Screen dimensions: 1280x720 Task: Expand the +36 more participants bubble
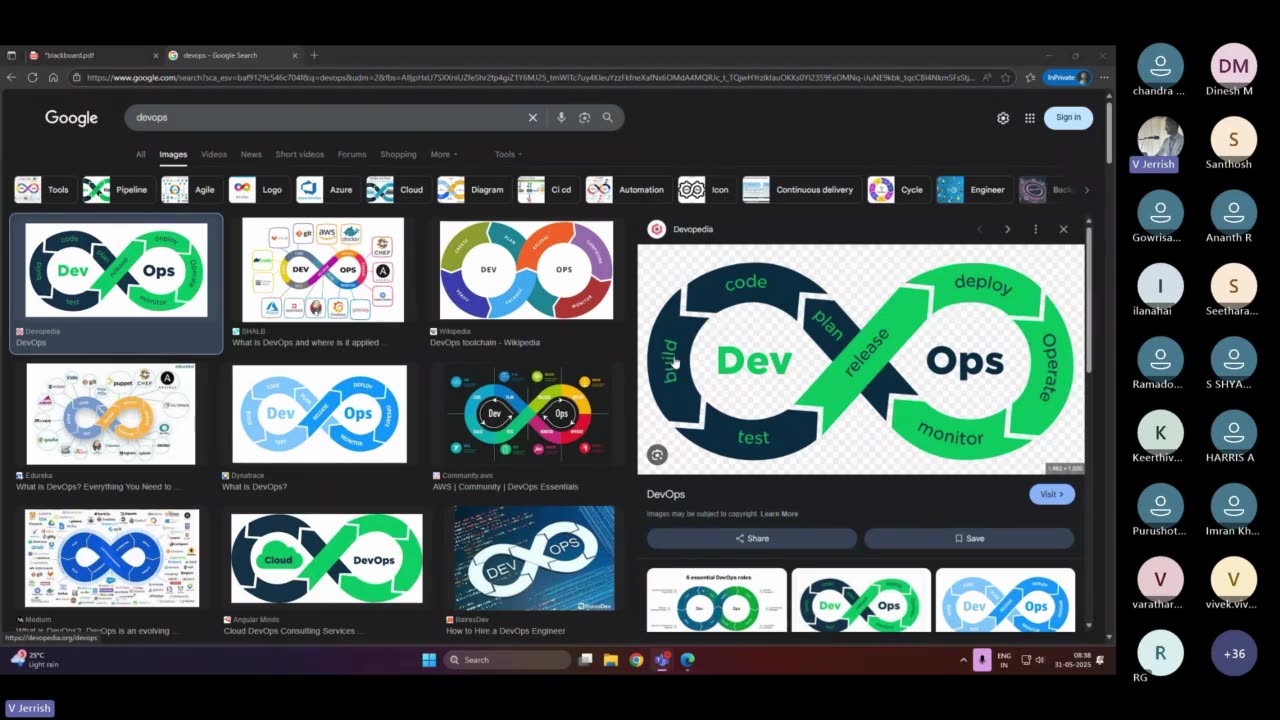click(1234, 653)
